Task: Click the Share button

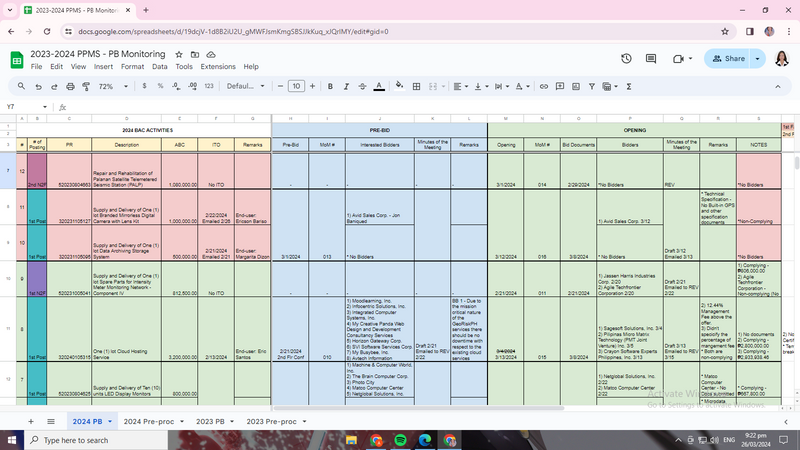Action: pyautogui.click(x=728, y=59)
